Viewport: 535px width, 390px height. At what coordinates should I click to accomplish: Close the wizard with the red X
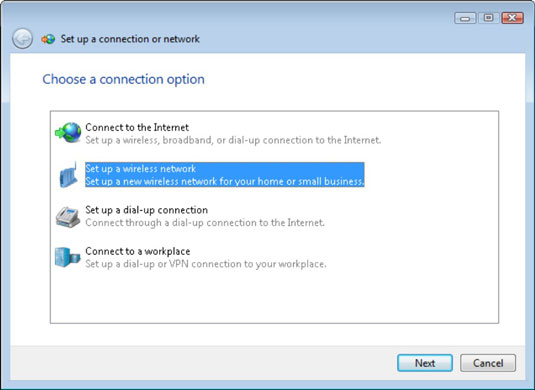click(512, 18)
